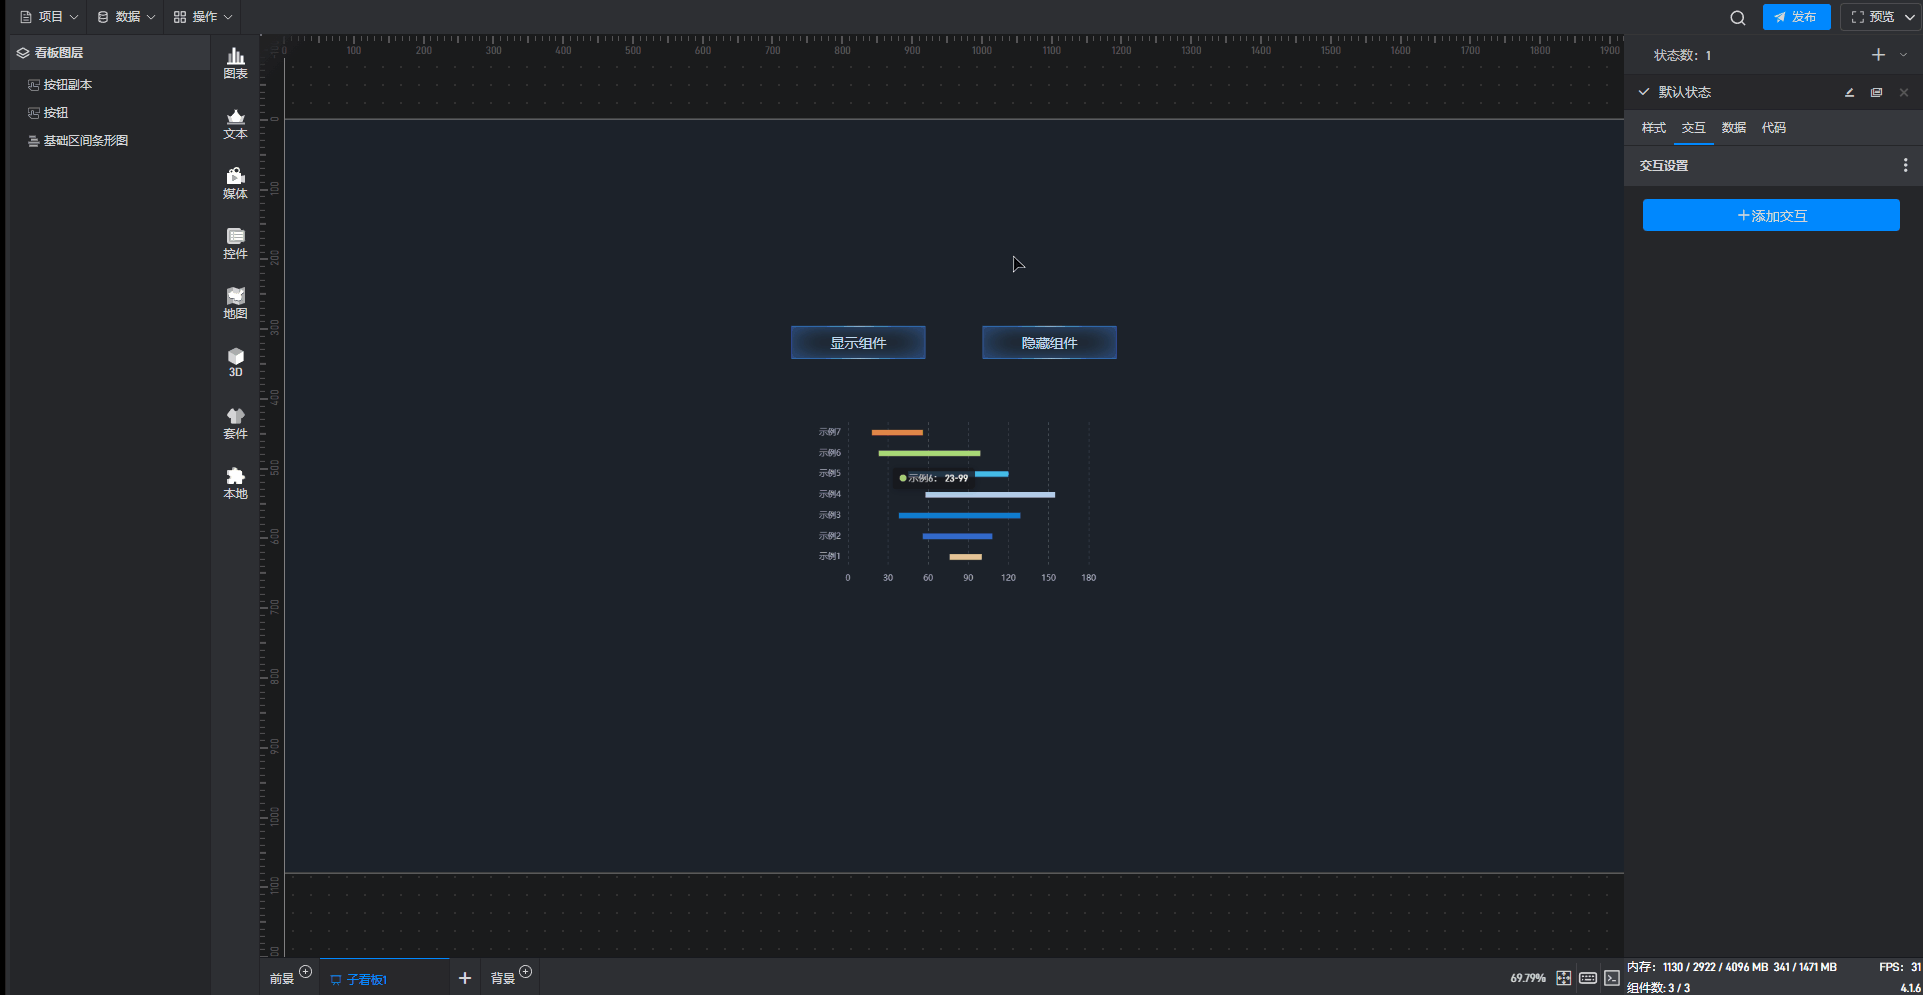Open the 交互设置 three-dot options menu
Image resolution: width=1923 pixels, height=995 pixels.
coord(1905,166)
